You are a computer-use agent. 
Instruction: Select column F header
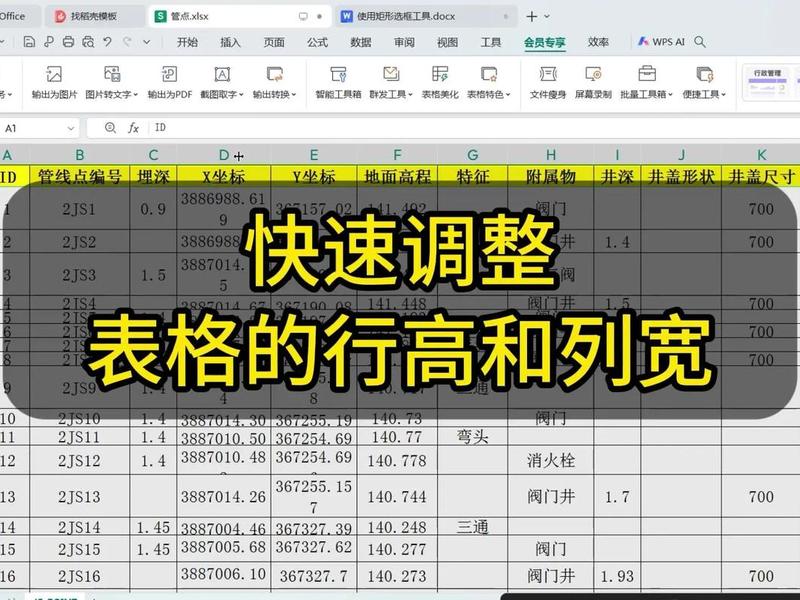[x=397, y=155]
